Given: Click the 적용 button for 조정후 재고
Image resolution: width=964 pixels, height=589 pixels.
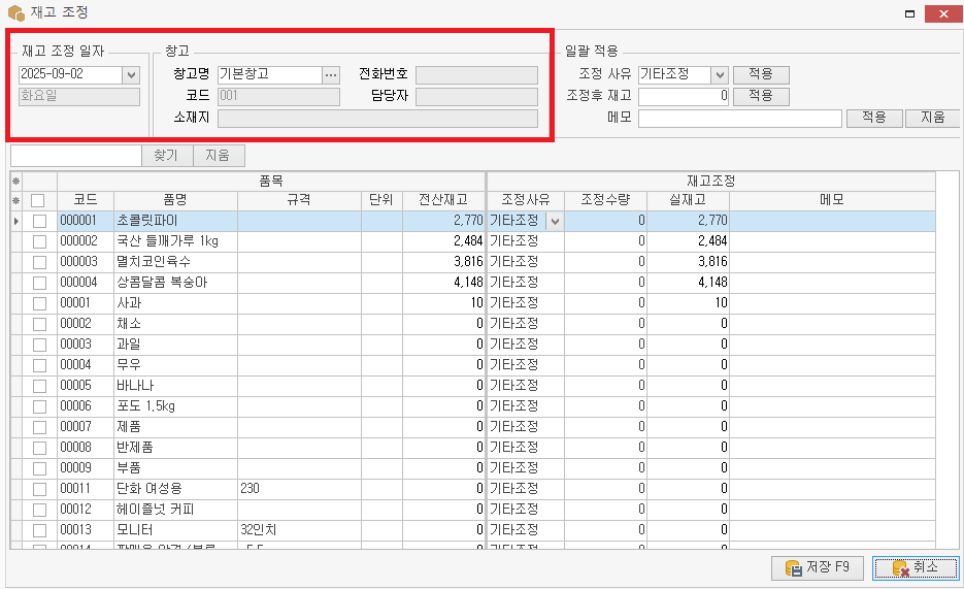Looking at the screenshot, I should (x=761, y=96).
